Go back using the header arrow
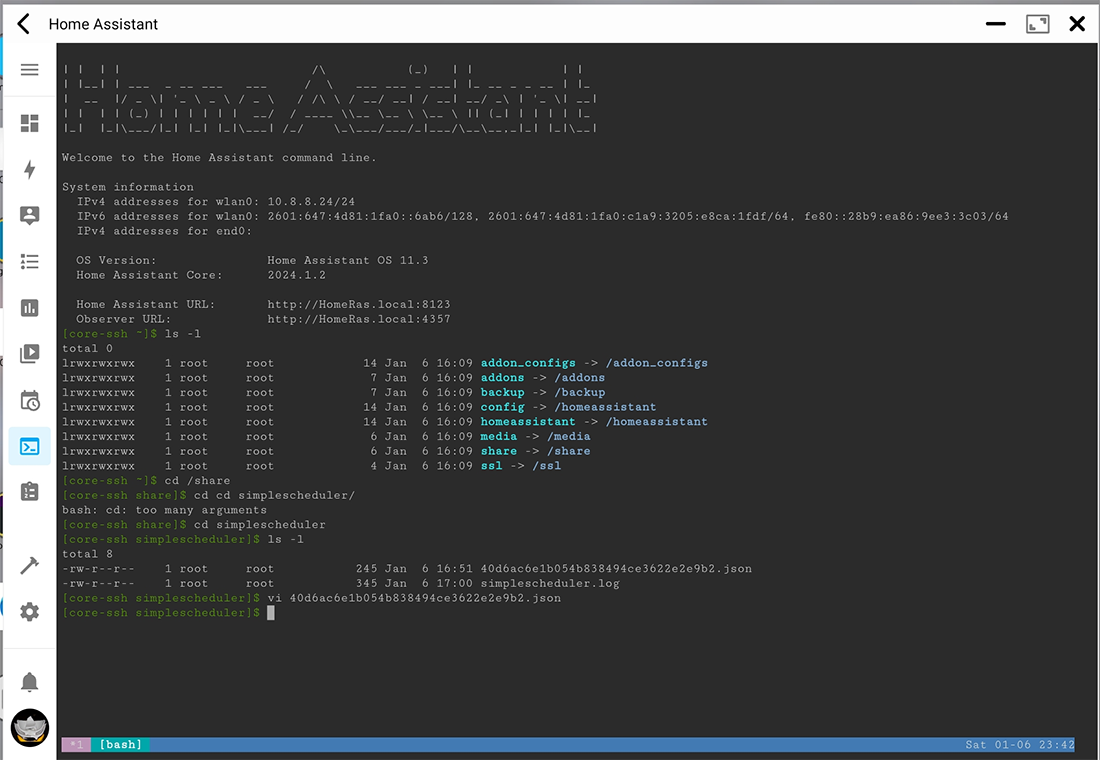 [24, 24]
